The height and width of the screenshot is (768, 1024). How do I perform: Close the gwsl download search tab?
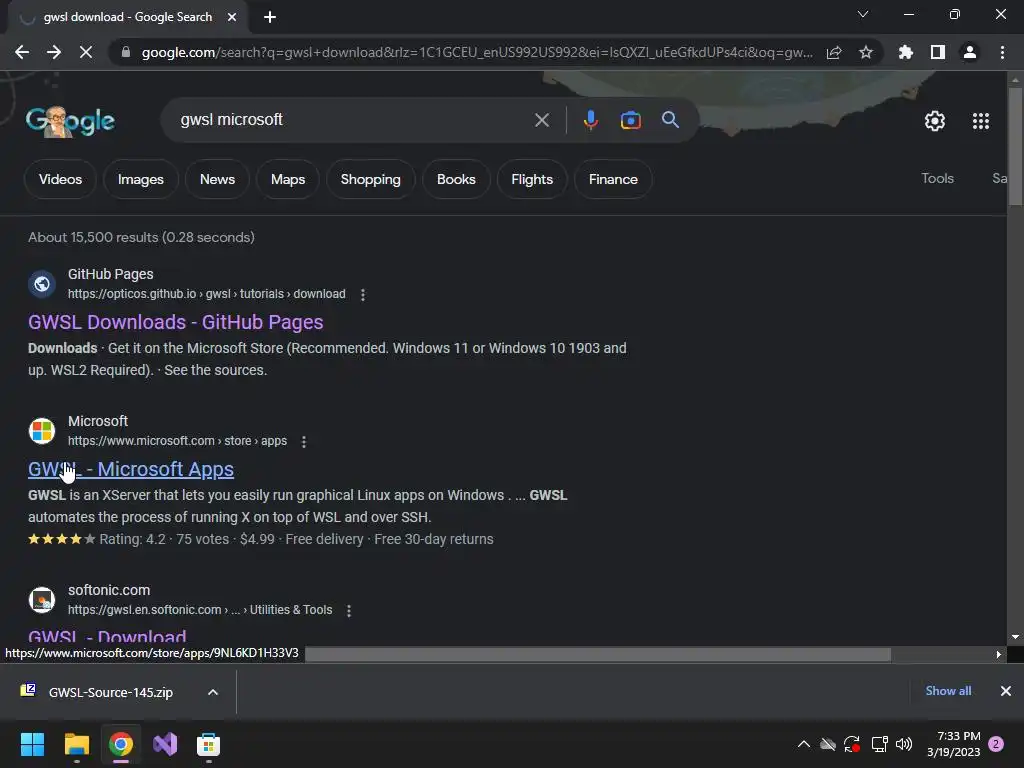click(x=232, y=17)
